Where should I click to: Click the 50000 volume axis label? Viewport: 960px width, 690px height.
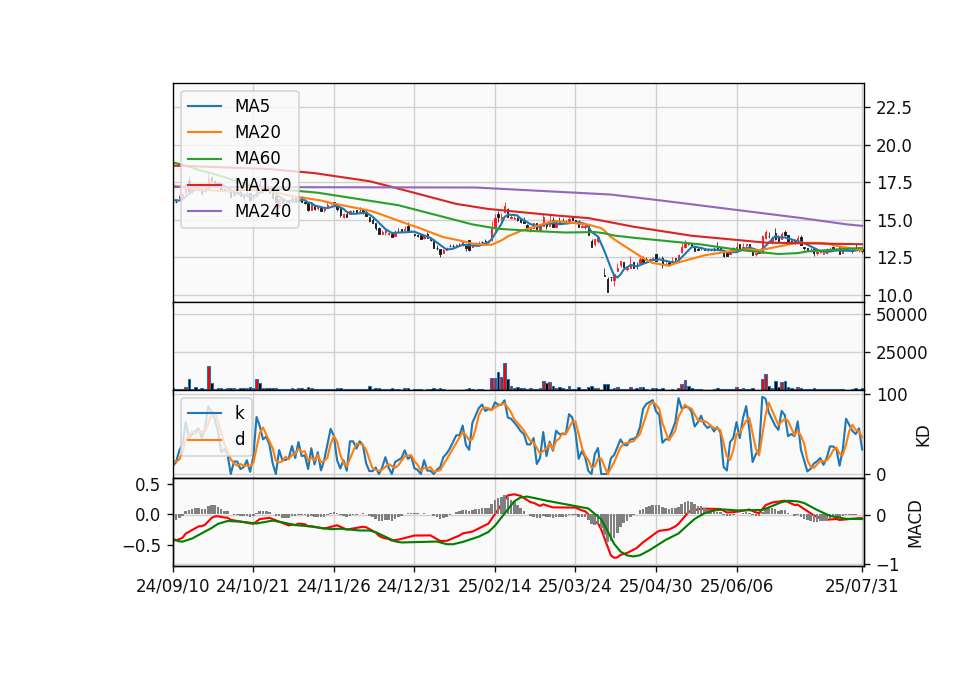pos(901,315)
